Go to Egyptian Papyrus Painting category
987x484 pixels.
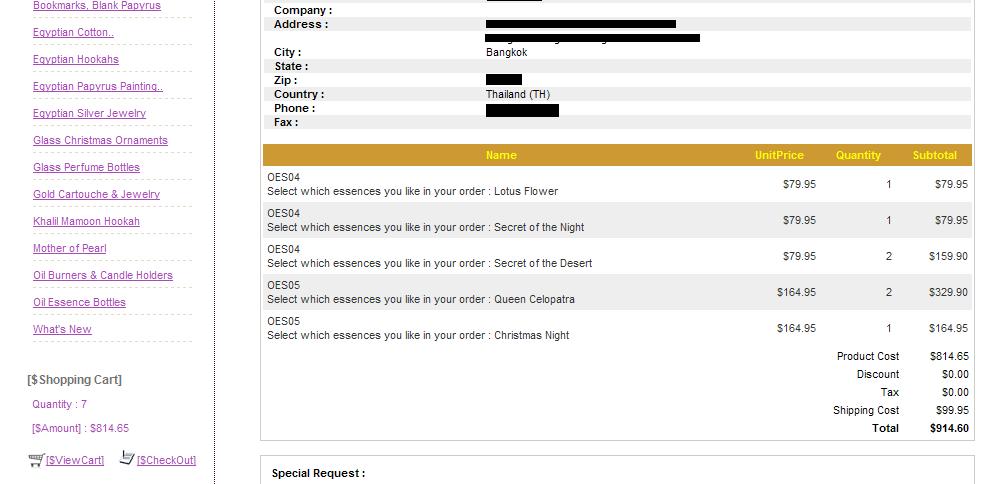click(98, 87)
